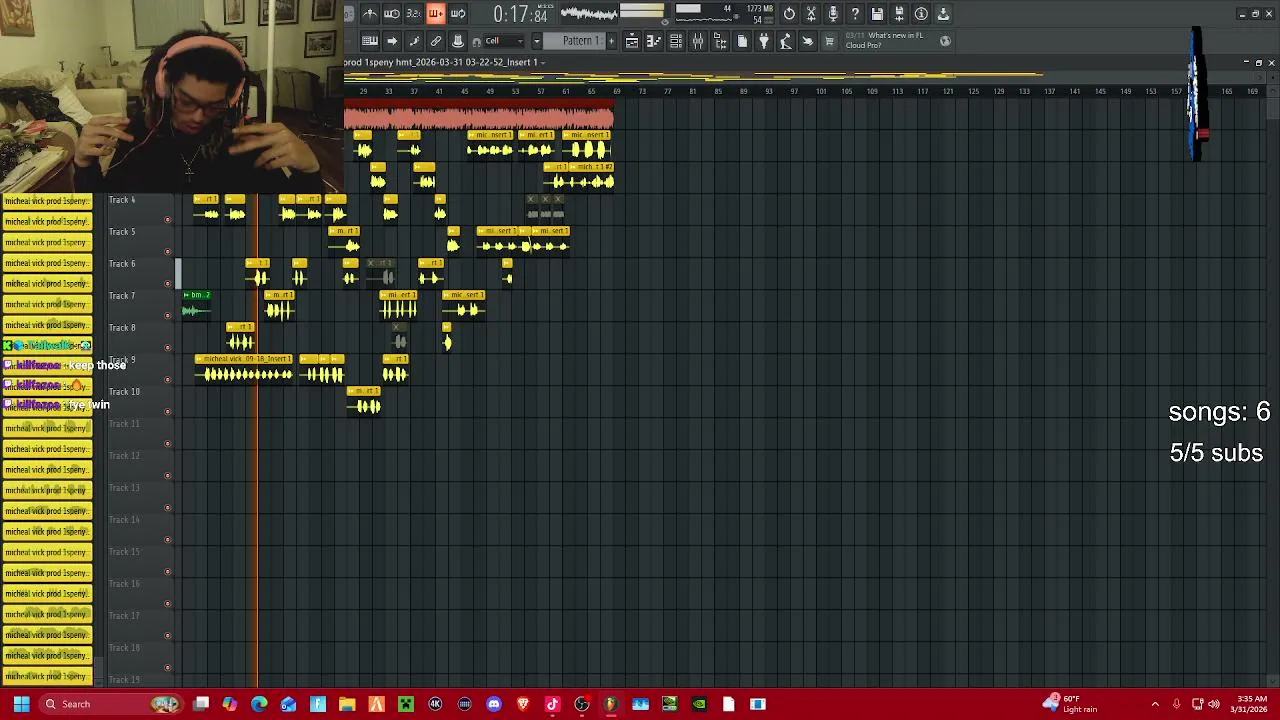Open the Windows Start menu
Image resolution: width=1280 pixels, height=720 pixels.
tap(21, 704)
